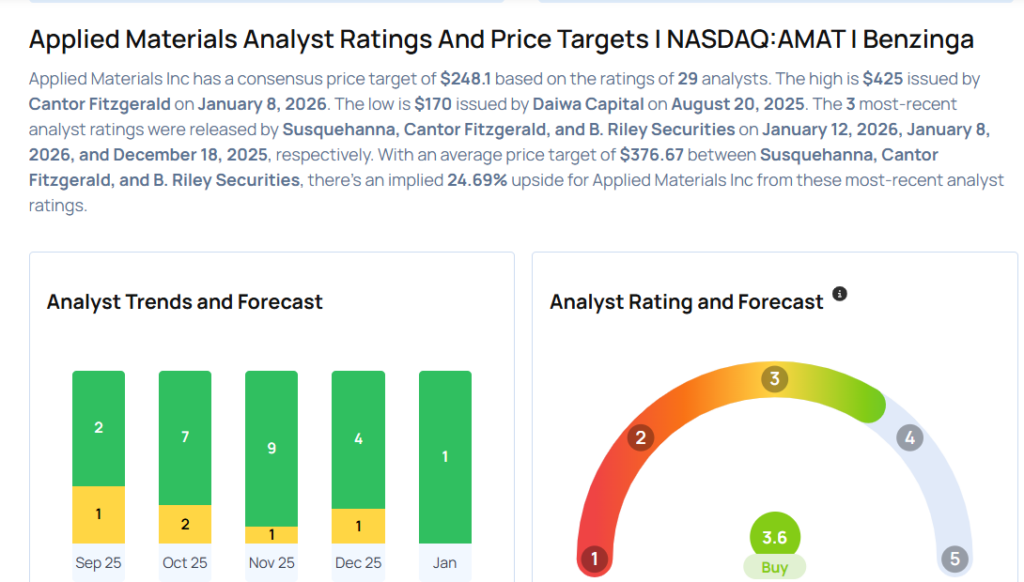1024x582 pixels.
Task: Click the Analyst Trends and Forecast heading
Action: [184, 301]
